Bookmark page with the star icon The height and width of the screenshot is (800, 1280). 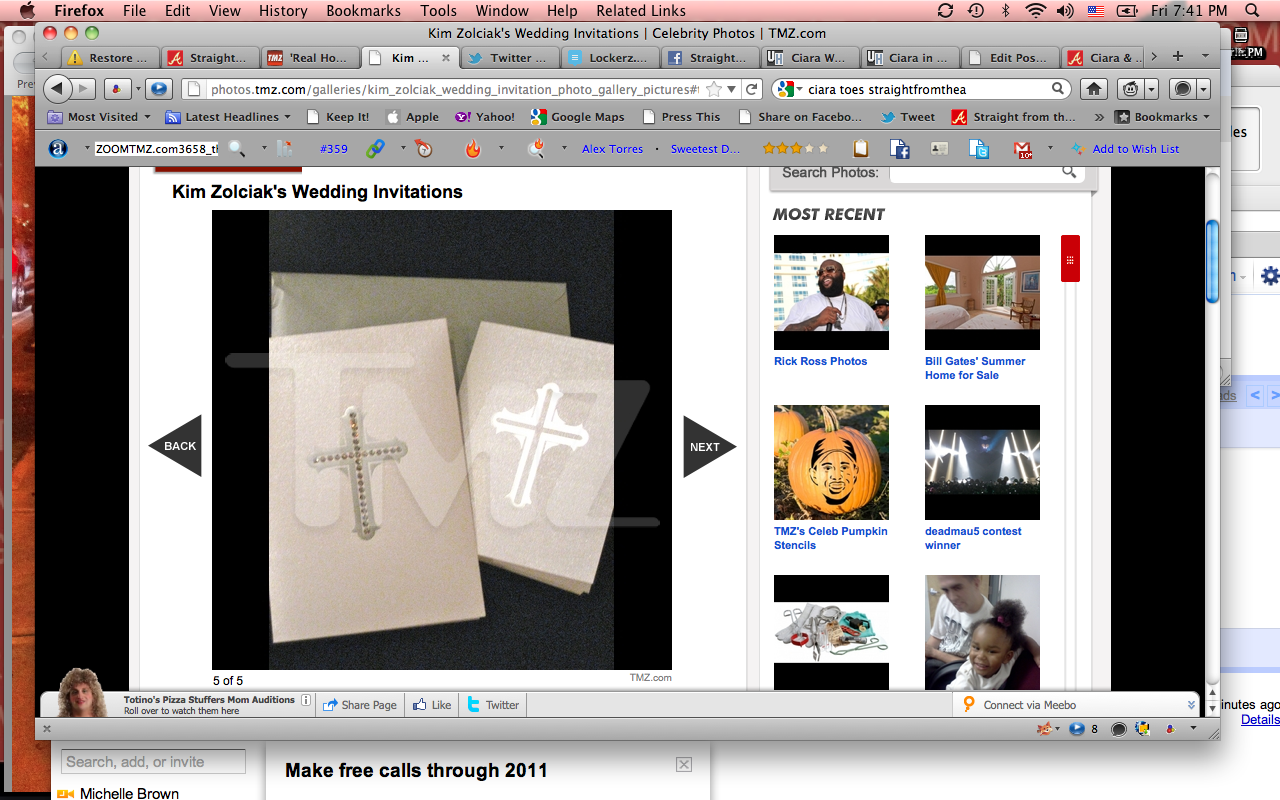[x=714, y=89]
